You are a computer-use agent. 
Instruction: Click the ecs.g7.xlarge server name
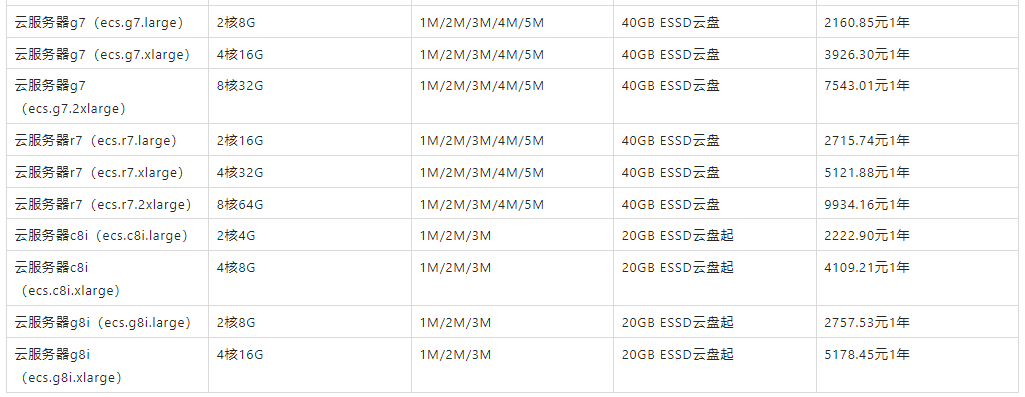coord(103,55)
